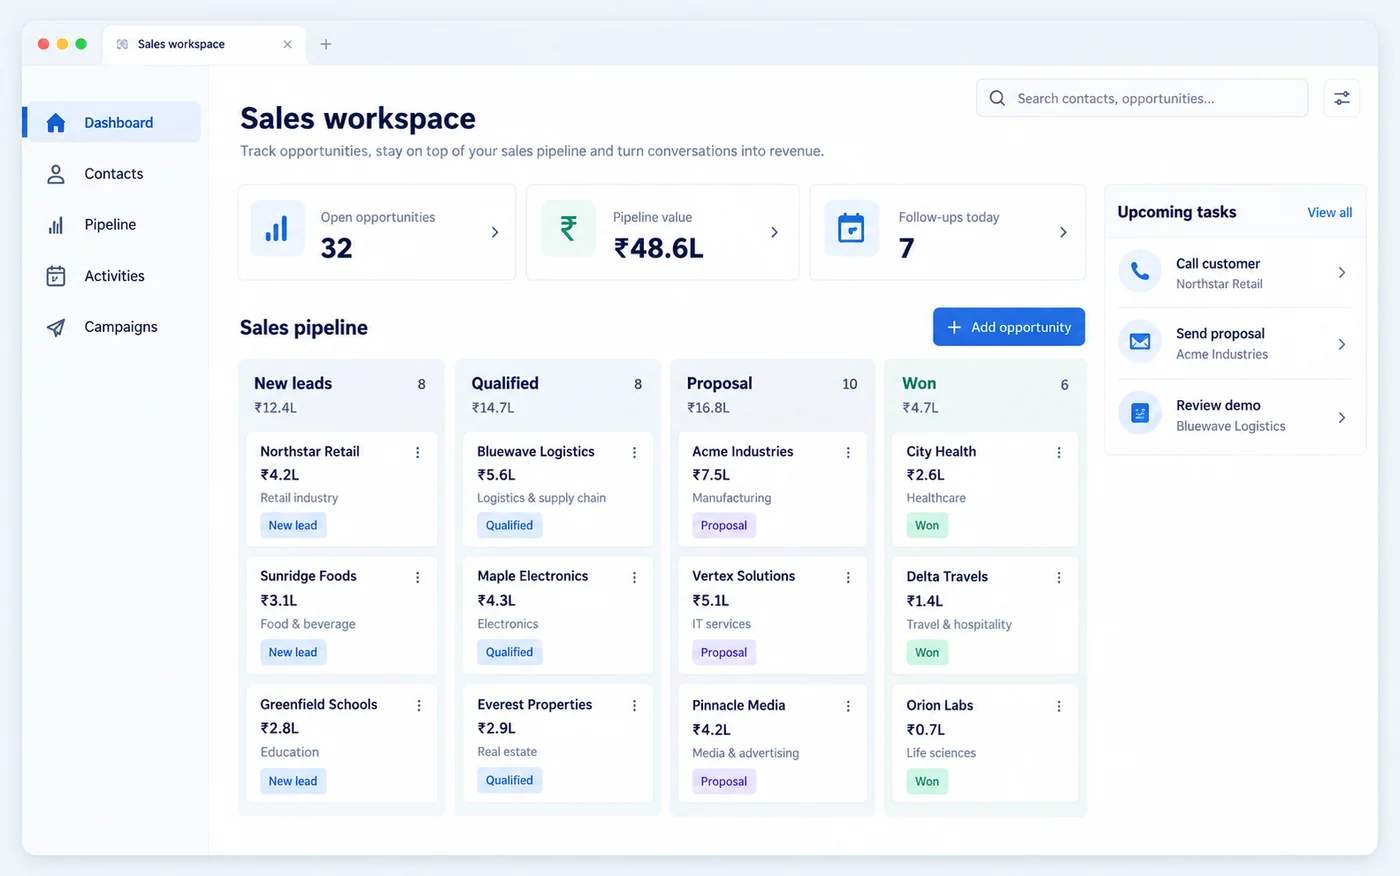The image size is (1400, 876).
Task: Click the Acme Industries card title
Action: tap(743, 452)
